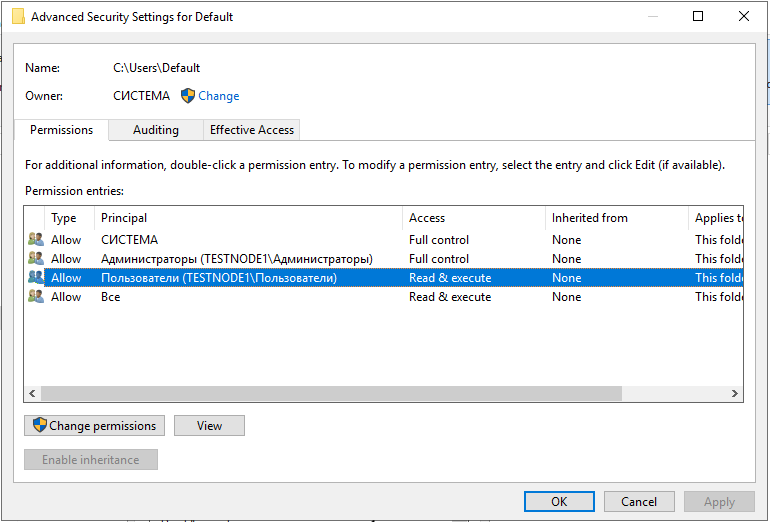Open the Effective Access tab
This screenshot has width=770, height=522.
click(x=251, y=130)
